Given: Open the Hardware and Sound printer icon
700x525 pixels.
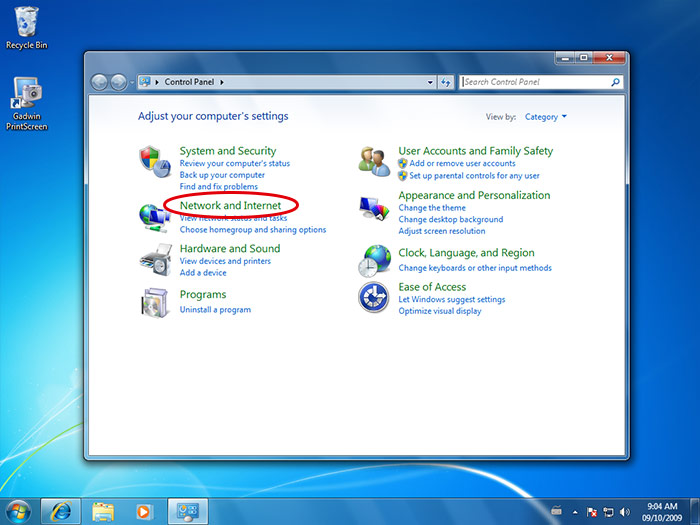Looking at the screenshot, I should 155,260.
